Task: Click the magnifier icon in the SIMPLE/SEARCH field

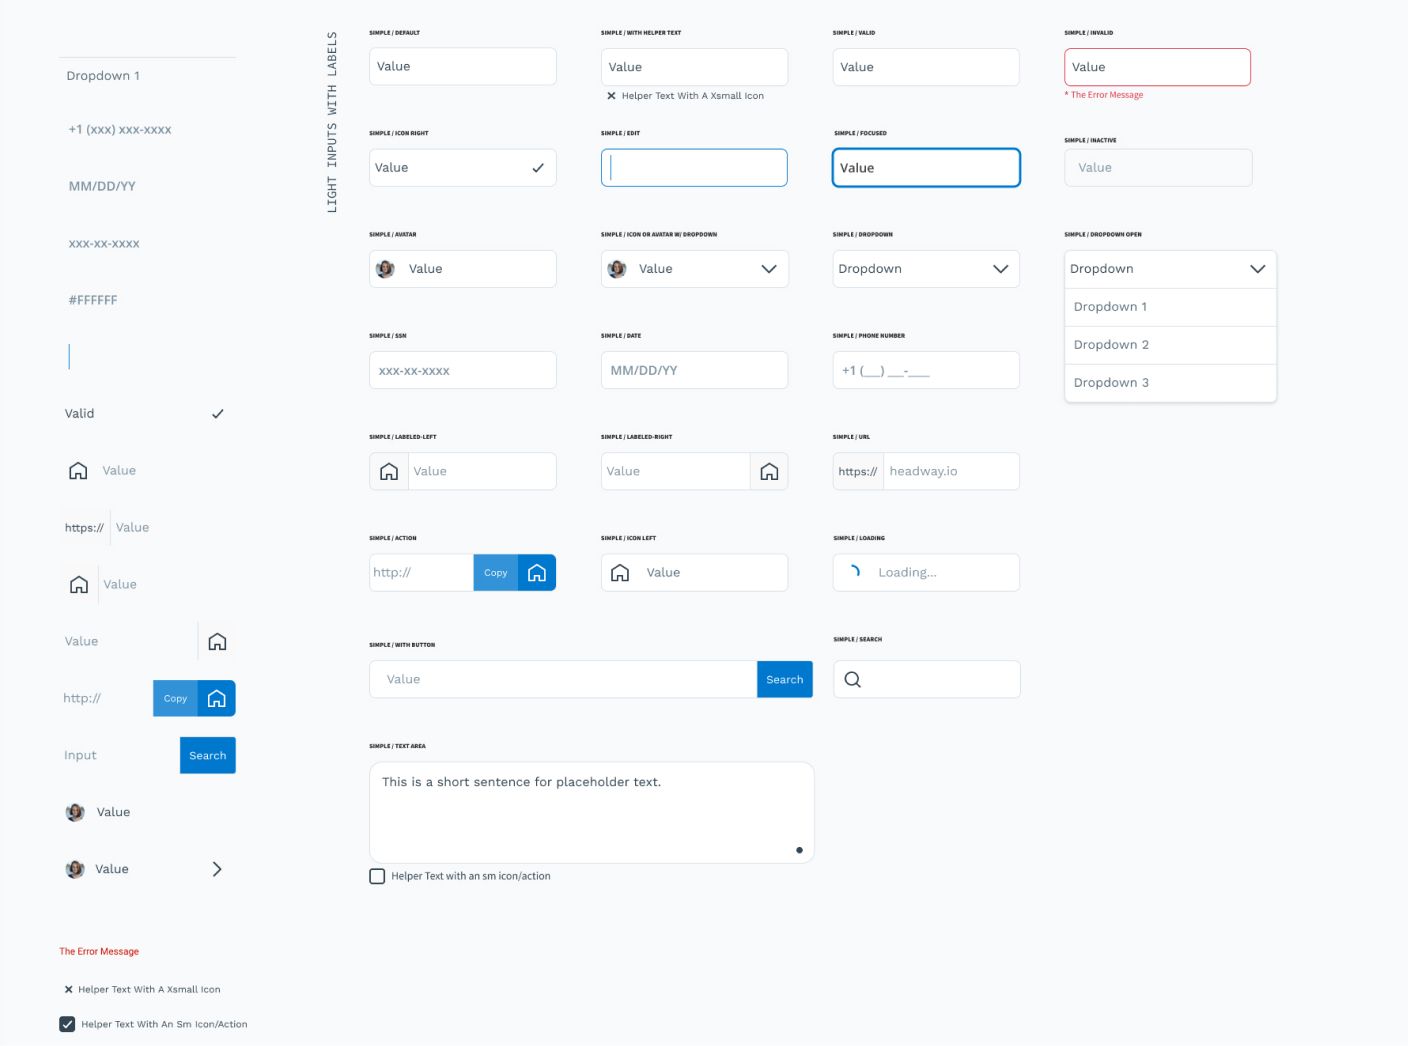Action: tap(852, 679)
